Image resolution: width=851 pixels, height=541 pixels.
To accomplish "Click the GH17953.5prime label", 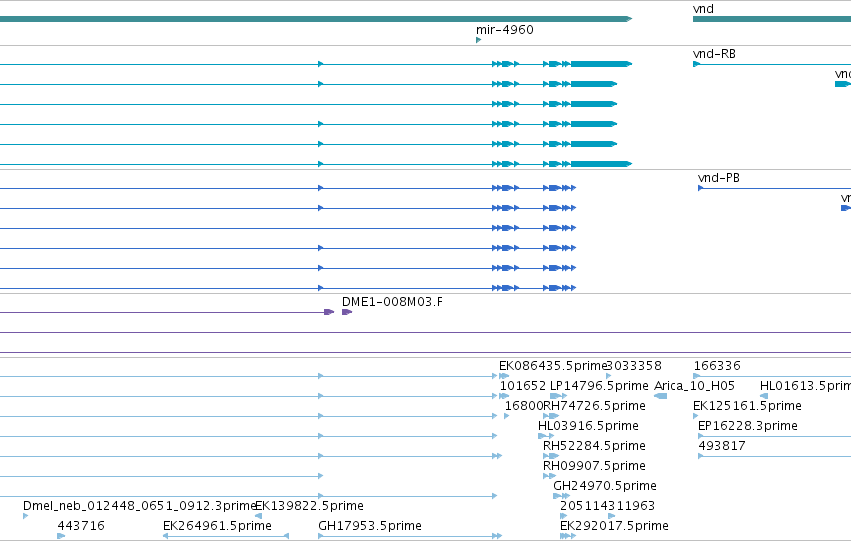I will [x=370, y=526].
